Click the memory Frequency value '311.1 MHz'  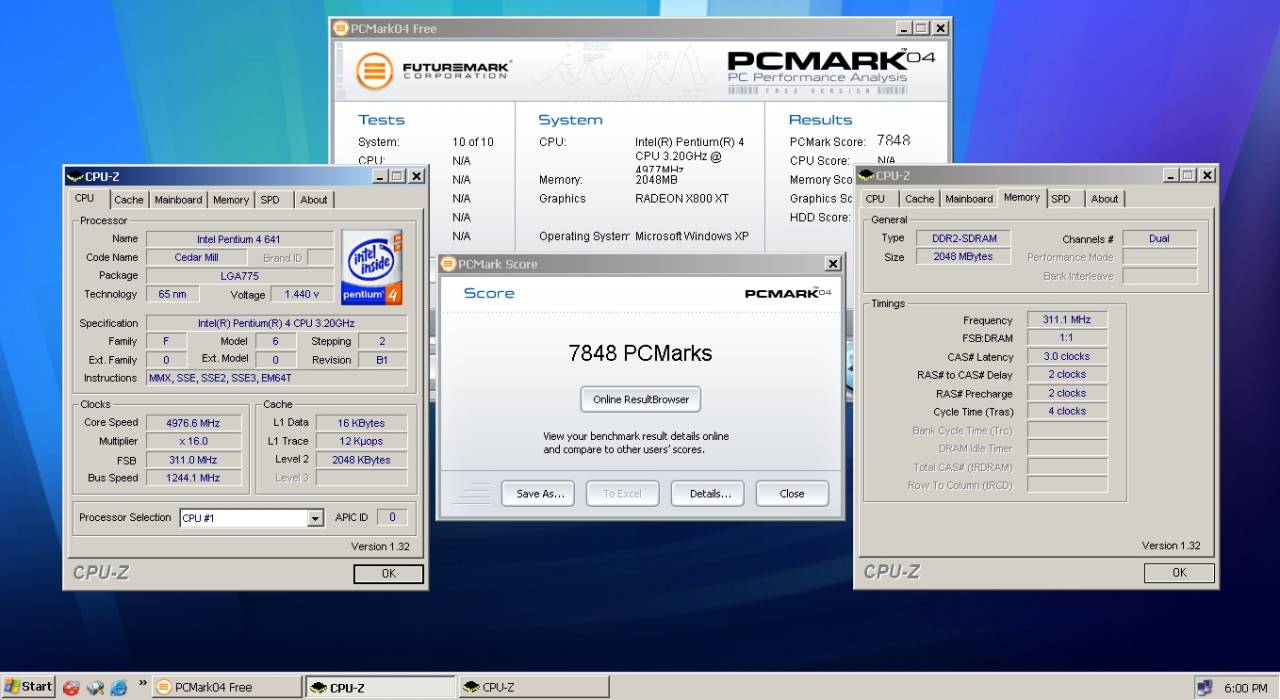pyautogui.click(x=1067, y=320)
